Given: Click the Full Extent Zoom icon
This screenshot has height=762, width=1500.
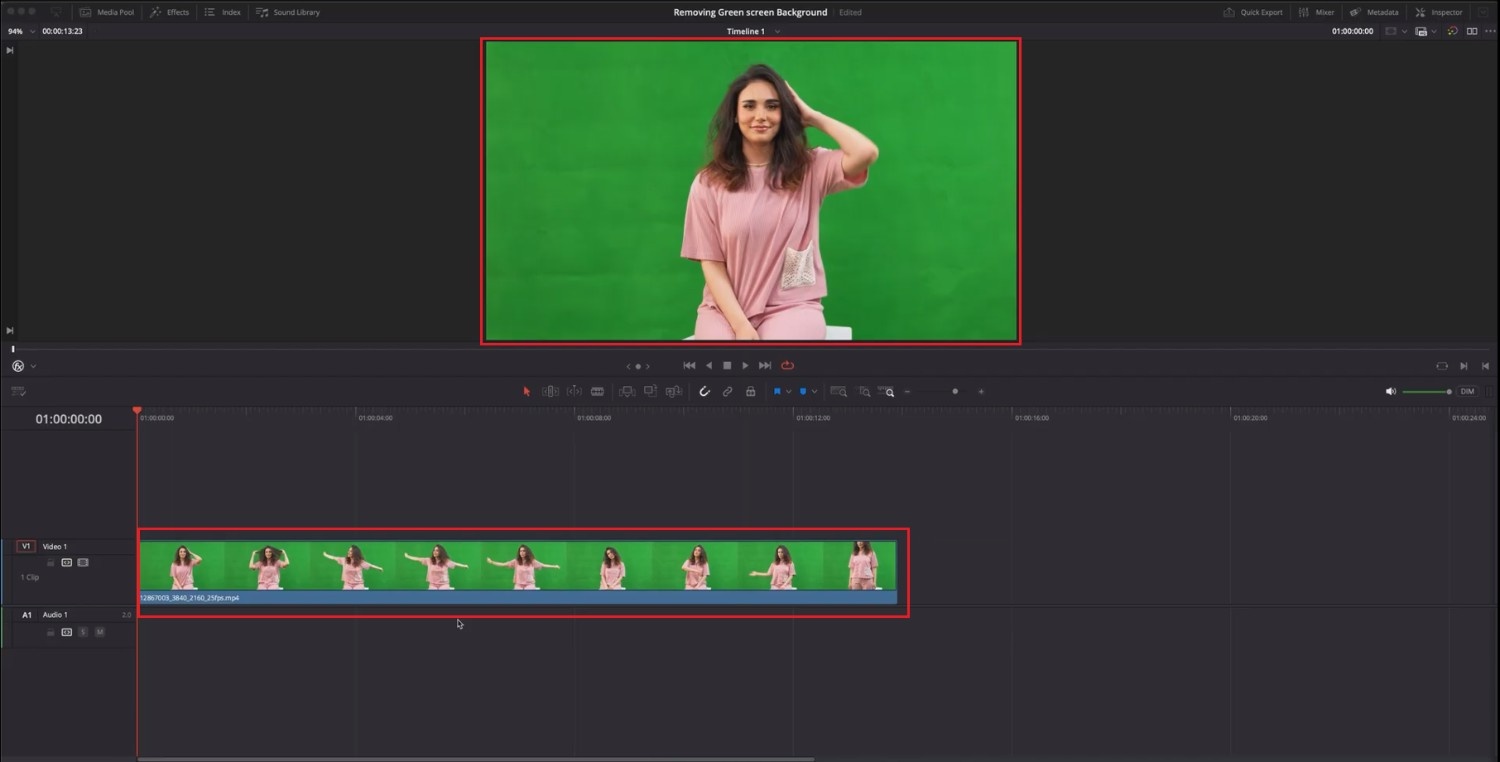Looking at the screenshot, I should [839, 392].
